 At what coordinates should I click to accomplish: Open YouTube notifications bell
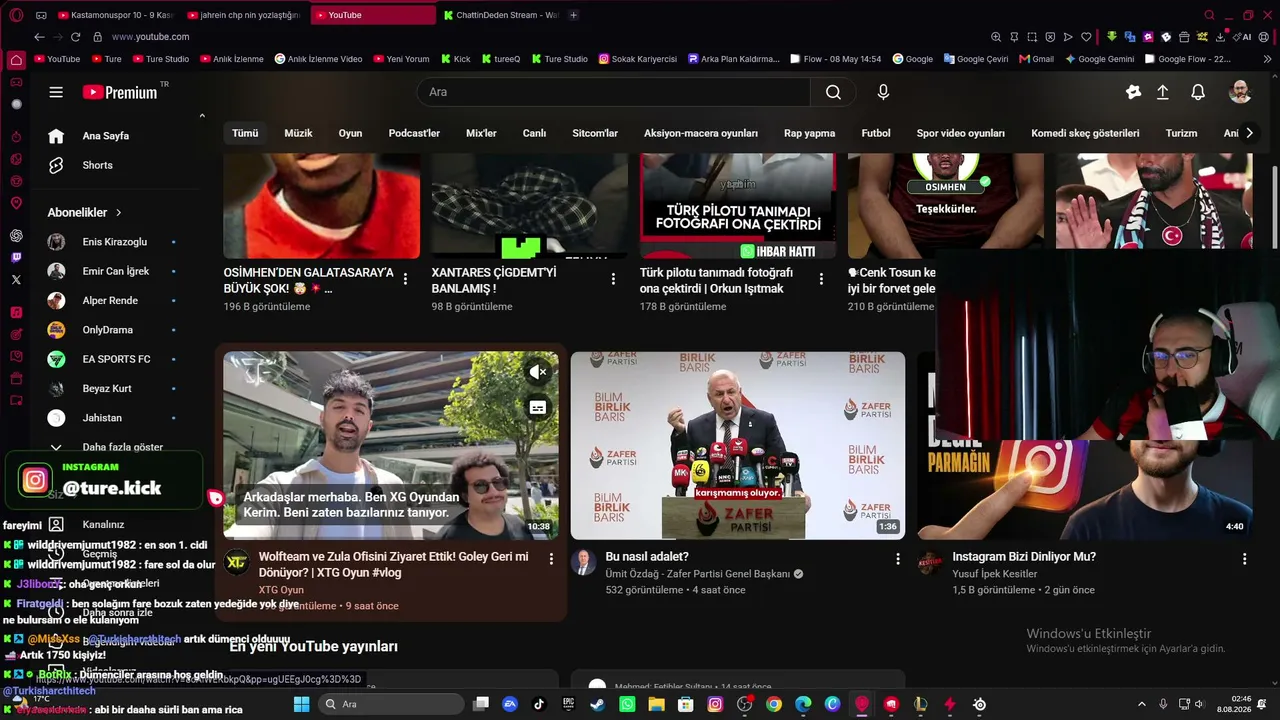(1198, 92)
